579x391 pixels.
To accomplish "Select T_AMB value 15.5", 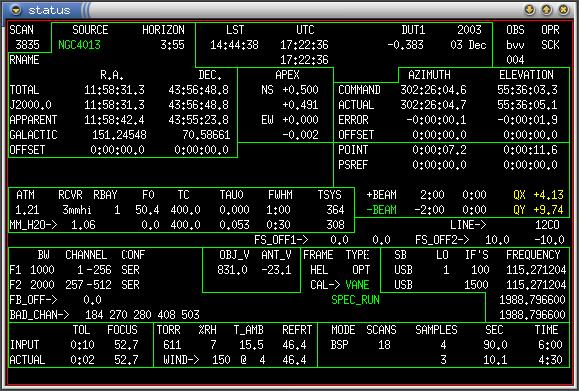I will [x=251, y=345].
